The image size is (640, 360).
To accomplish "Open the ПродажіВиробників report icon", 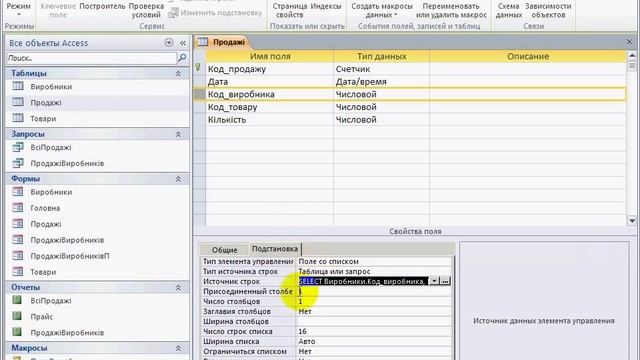I will (x=17, y=332).
